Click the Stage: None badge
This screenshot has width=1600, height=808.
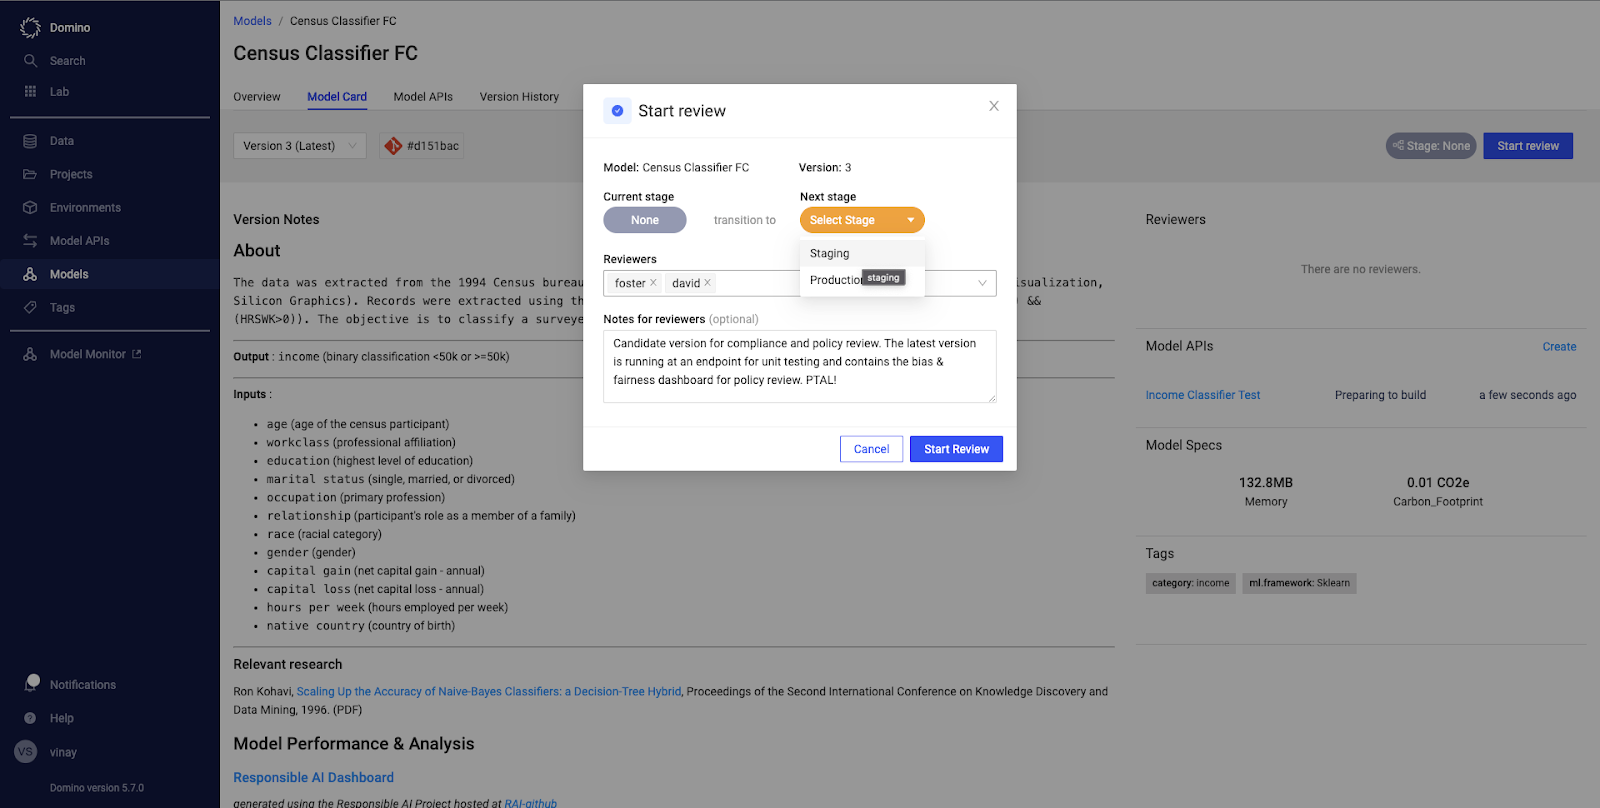click(x=1431, y=146)
